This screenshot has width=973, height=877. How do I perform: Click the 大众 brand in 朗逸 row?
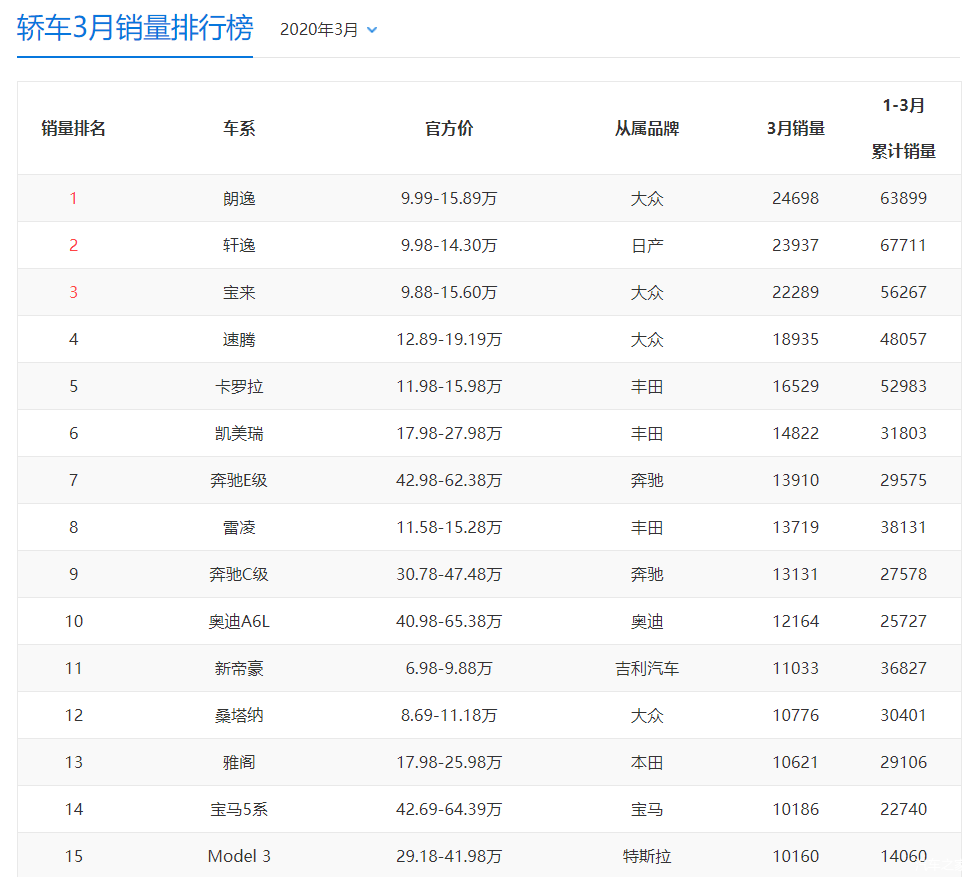click(x=647, y=199)
